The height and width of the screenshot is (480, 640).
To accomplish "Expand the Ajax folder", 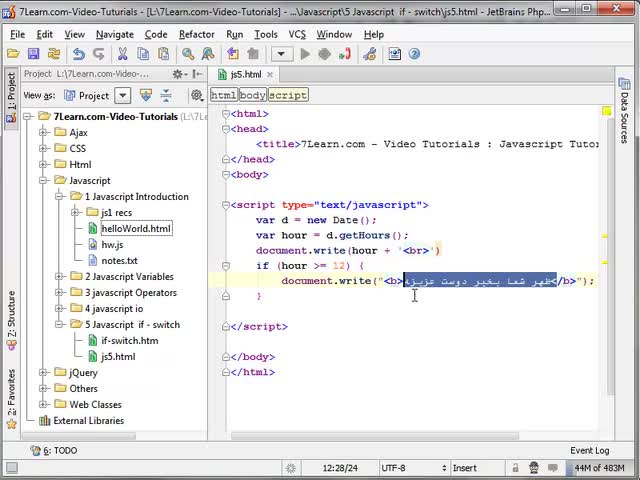I will click(42, 132).
